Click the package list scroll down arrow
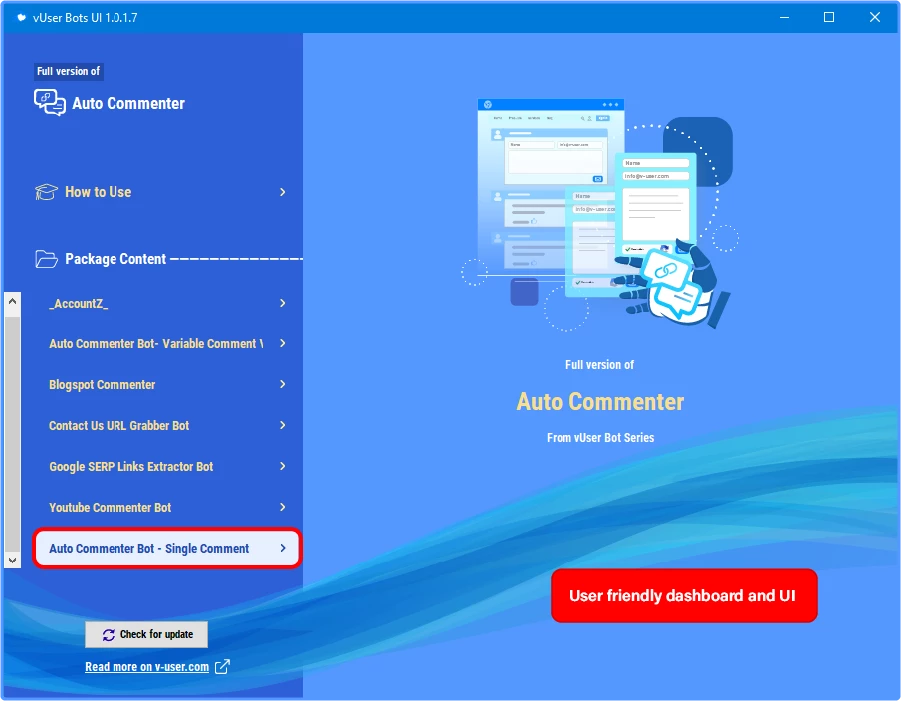 coord(13,560)
